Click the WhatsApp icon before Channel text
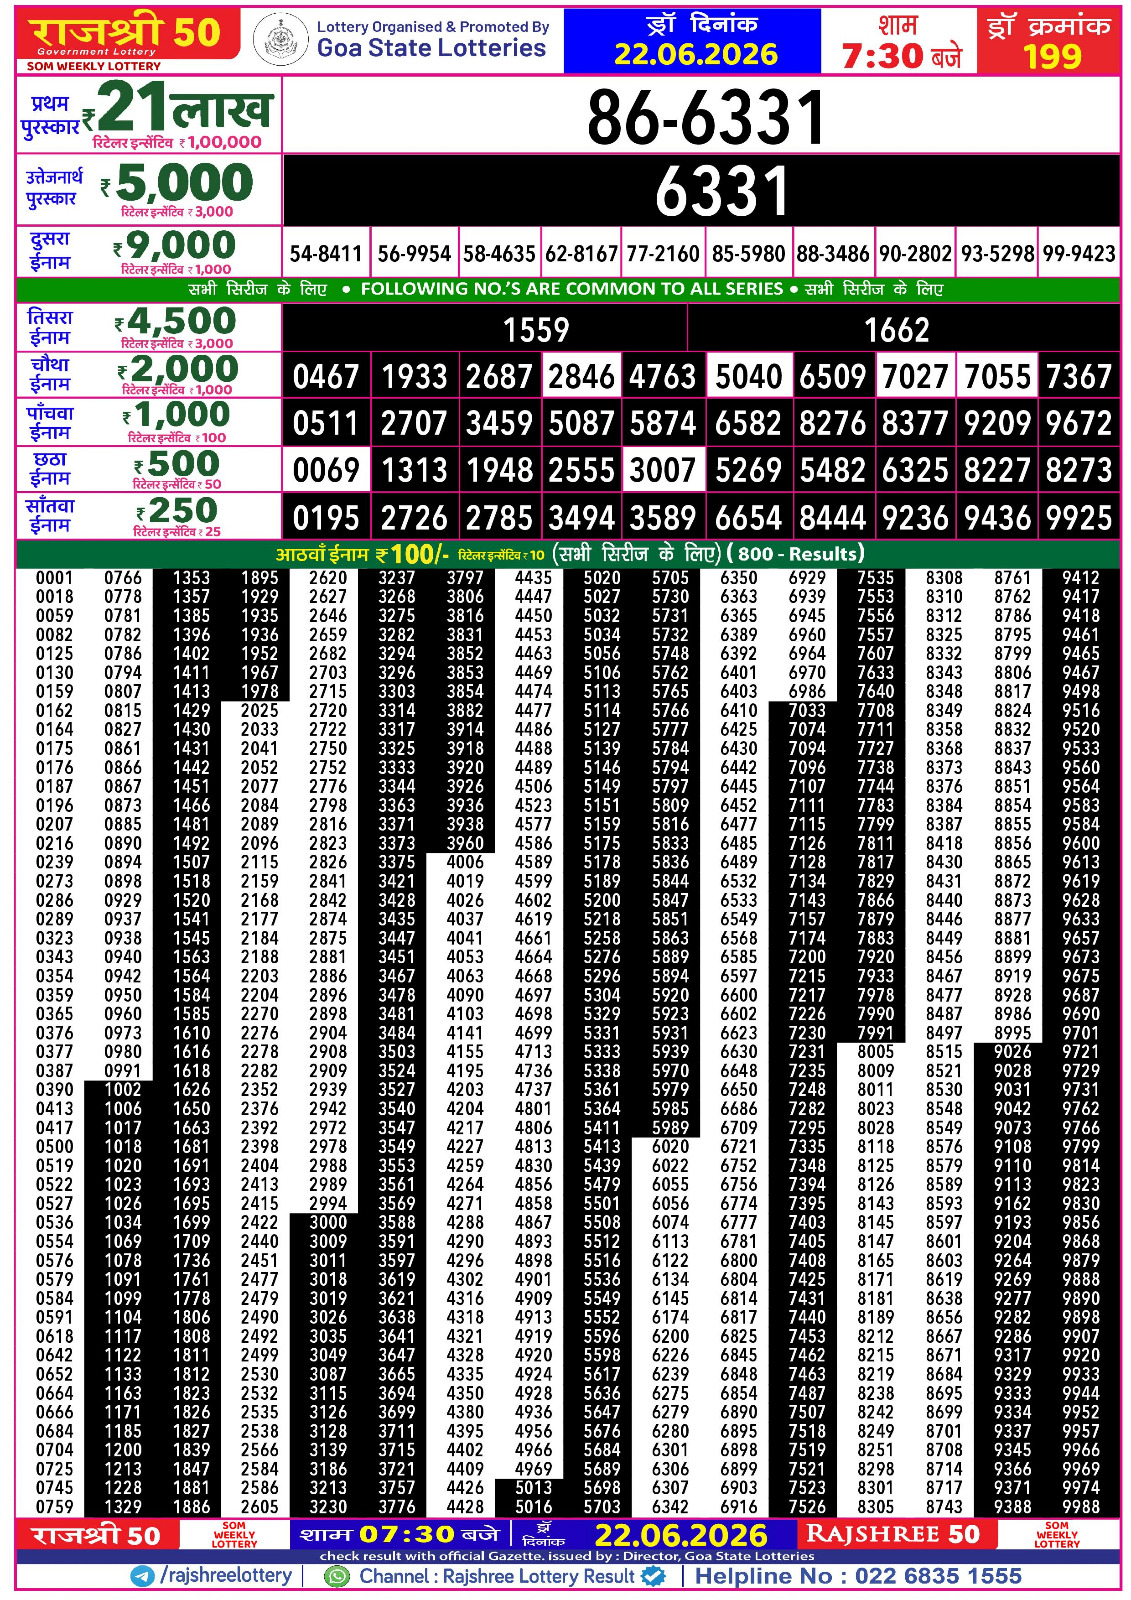1131x1600 pixels. click(338, 1576)
